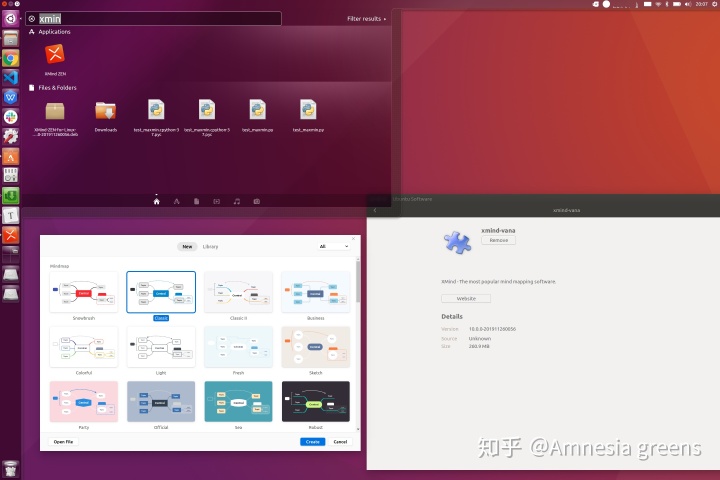Open WPS Writer from the launcher
This screenshot has width=720, height=480.
coord(10,97)
